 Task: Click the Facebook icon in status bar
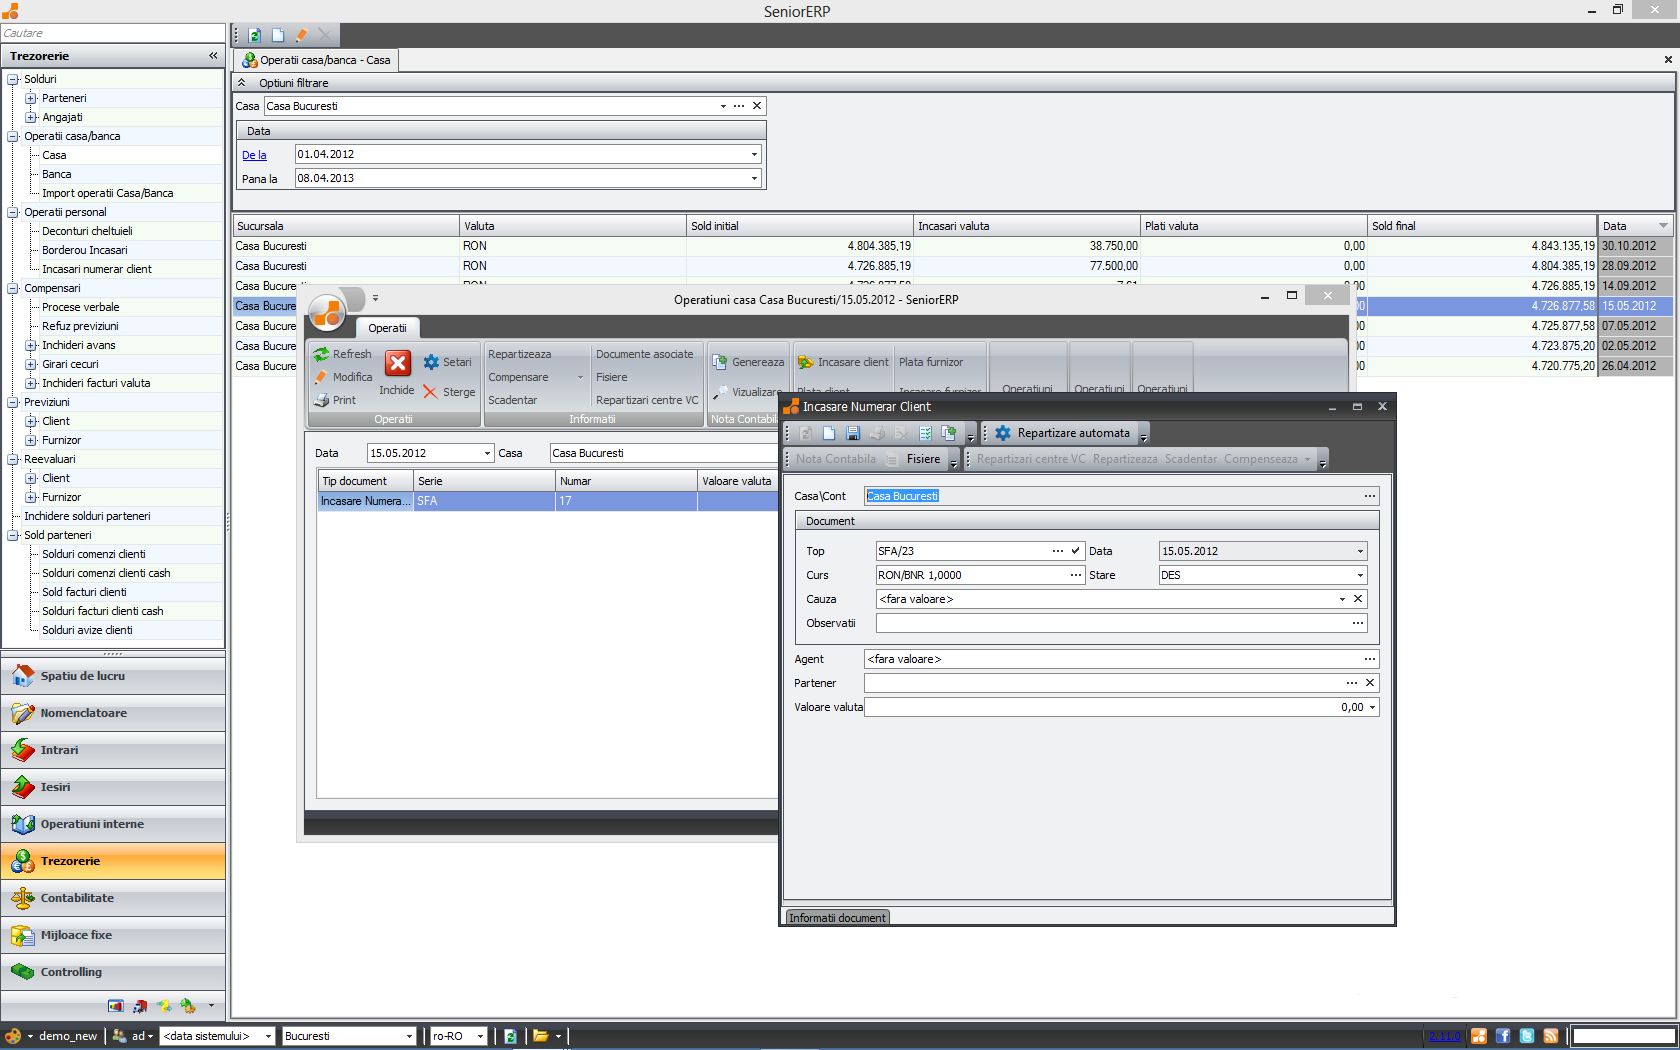click(1503, 1036)
